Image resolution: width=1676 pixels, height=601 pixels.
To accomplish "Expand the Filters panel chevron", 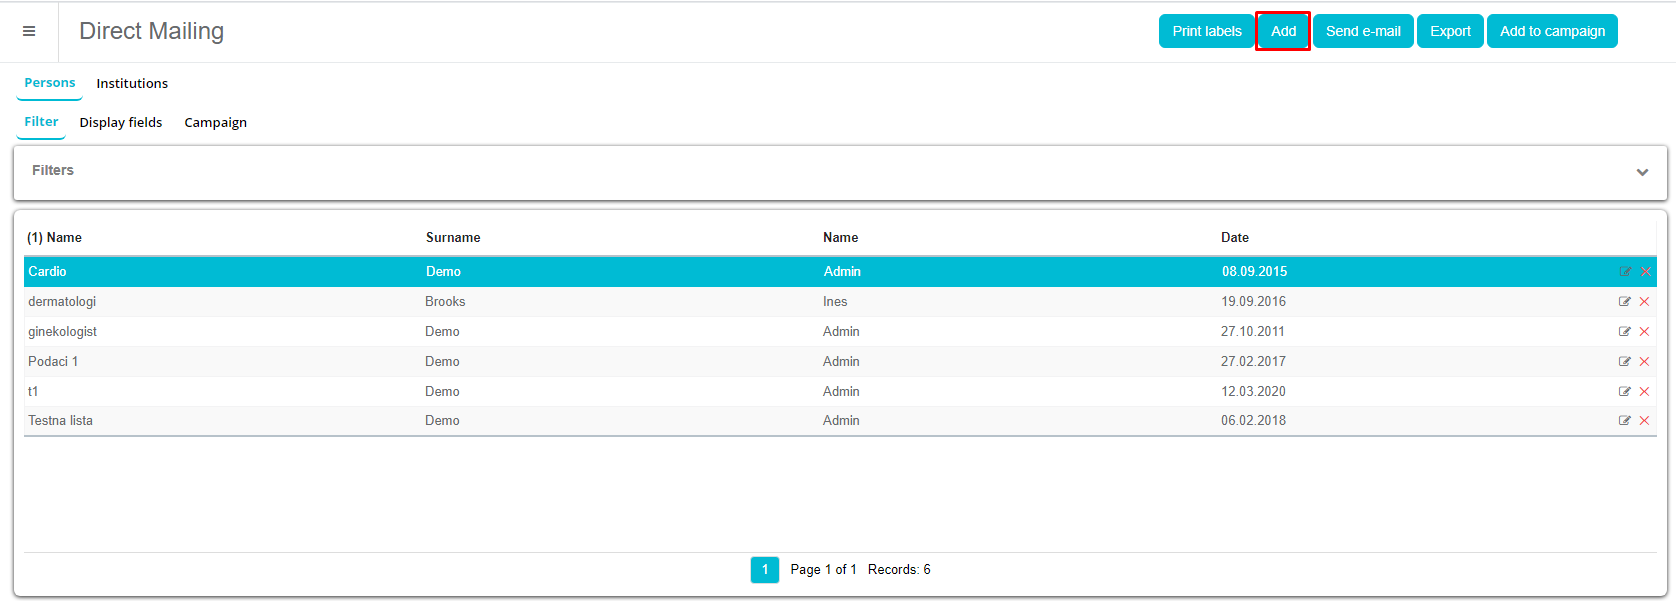I will pos(1642,172).
